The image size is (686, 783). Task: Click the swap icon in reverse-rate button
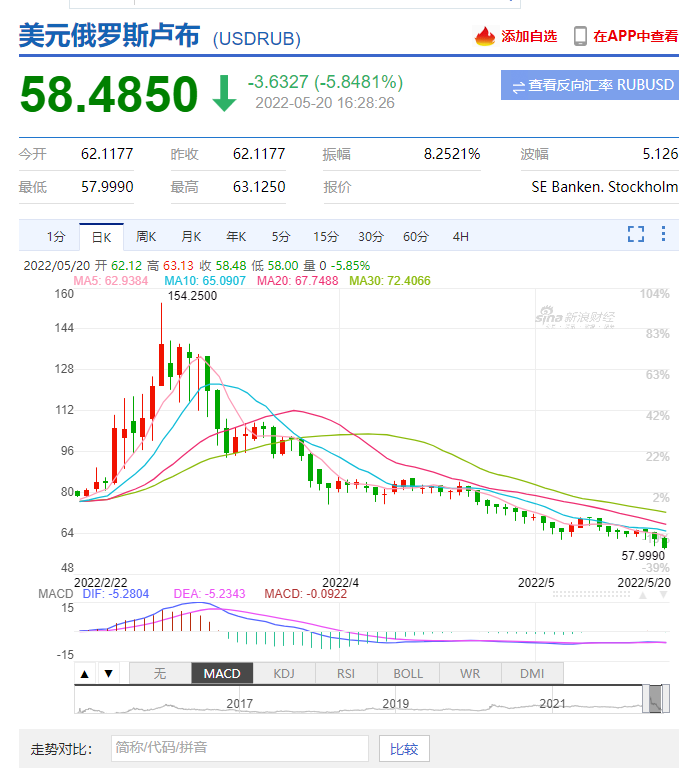[518, 86]
